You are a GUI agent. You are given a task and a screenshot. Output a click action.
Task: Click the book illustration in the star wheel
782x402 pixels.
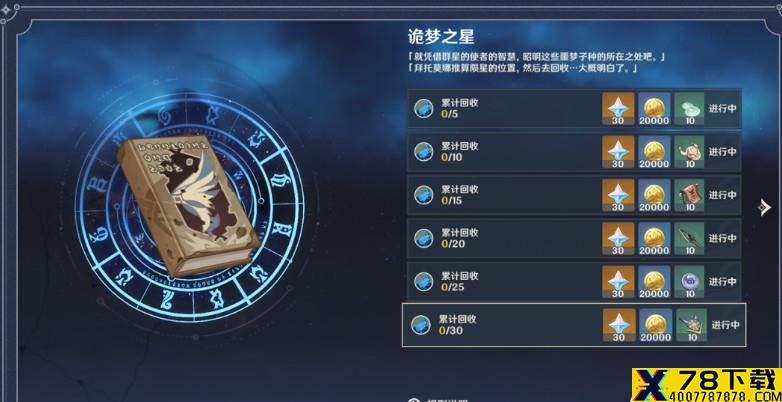point(189,204)
